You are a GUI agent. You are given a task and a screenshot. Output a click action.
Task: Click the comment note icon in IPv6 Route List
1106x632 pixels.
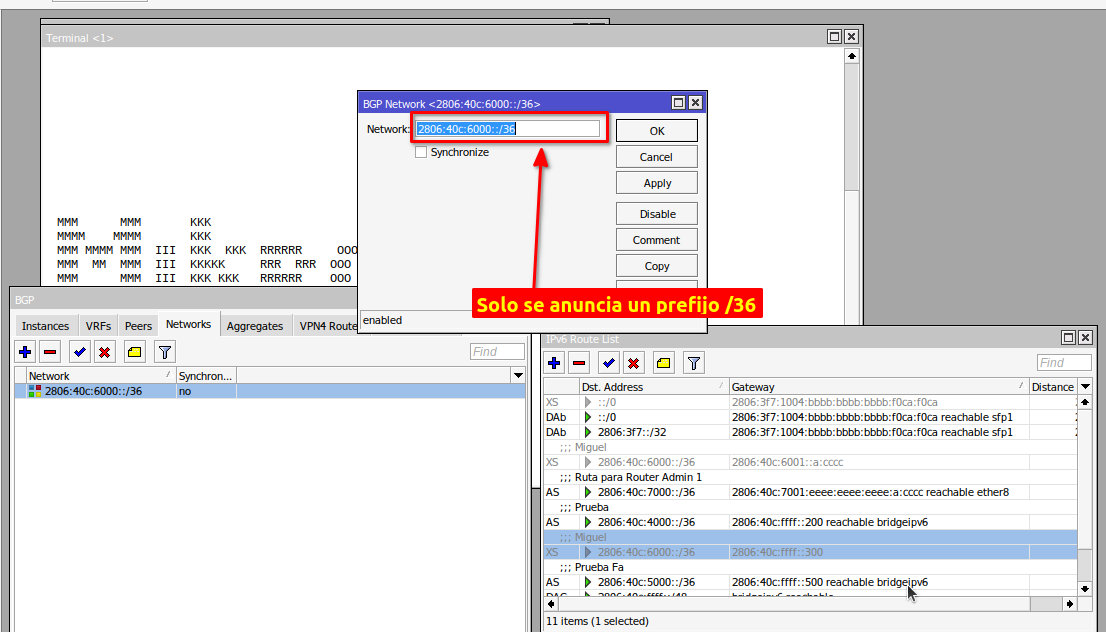pyautogui.click(x=663, y=363)
